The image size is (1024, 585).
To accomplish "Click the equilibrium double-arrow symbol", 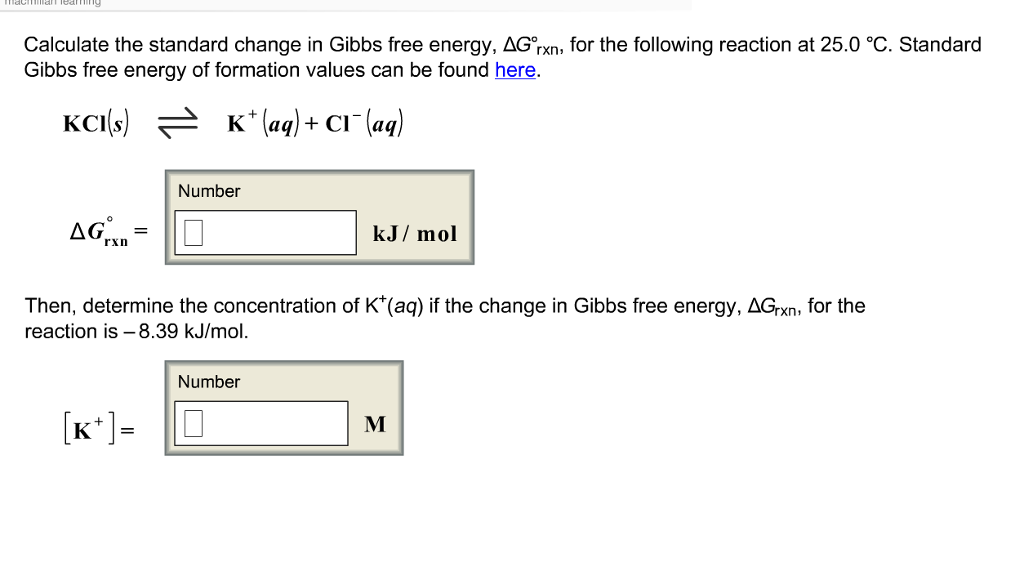I will pos(178,123).
